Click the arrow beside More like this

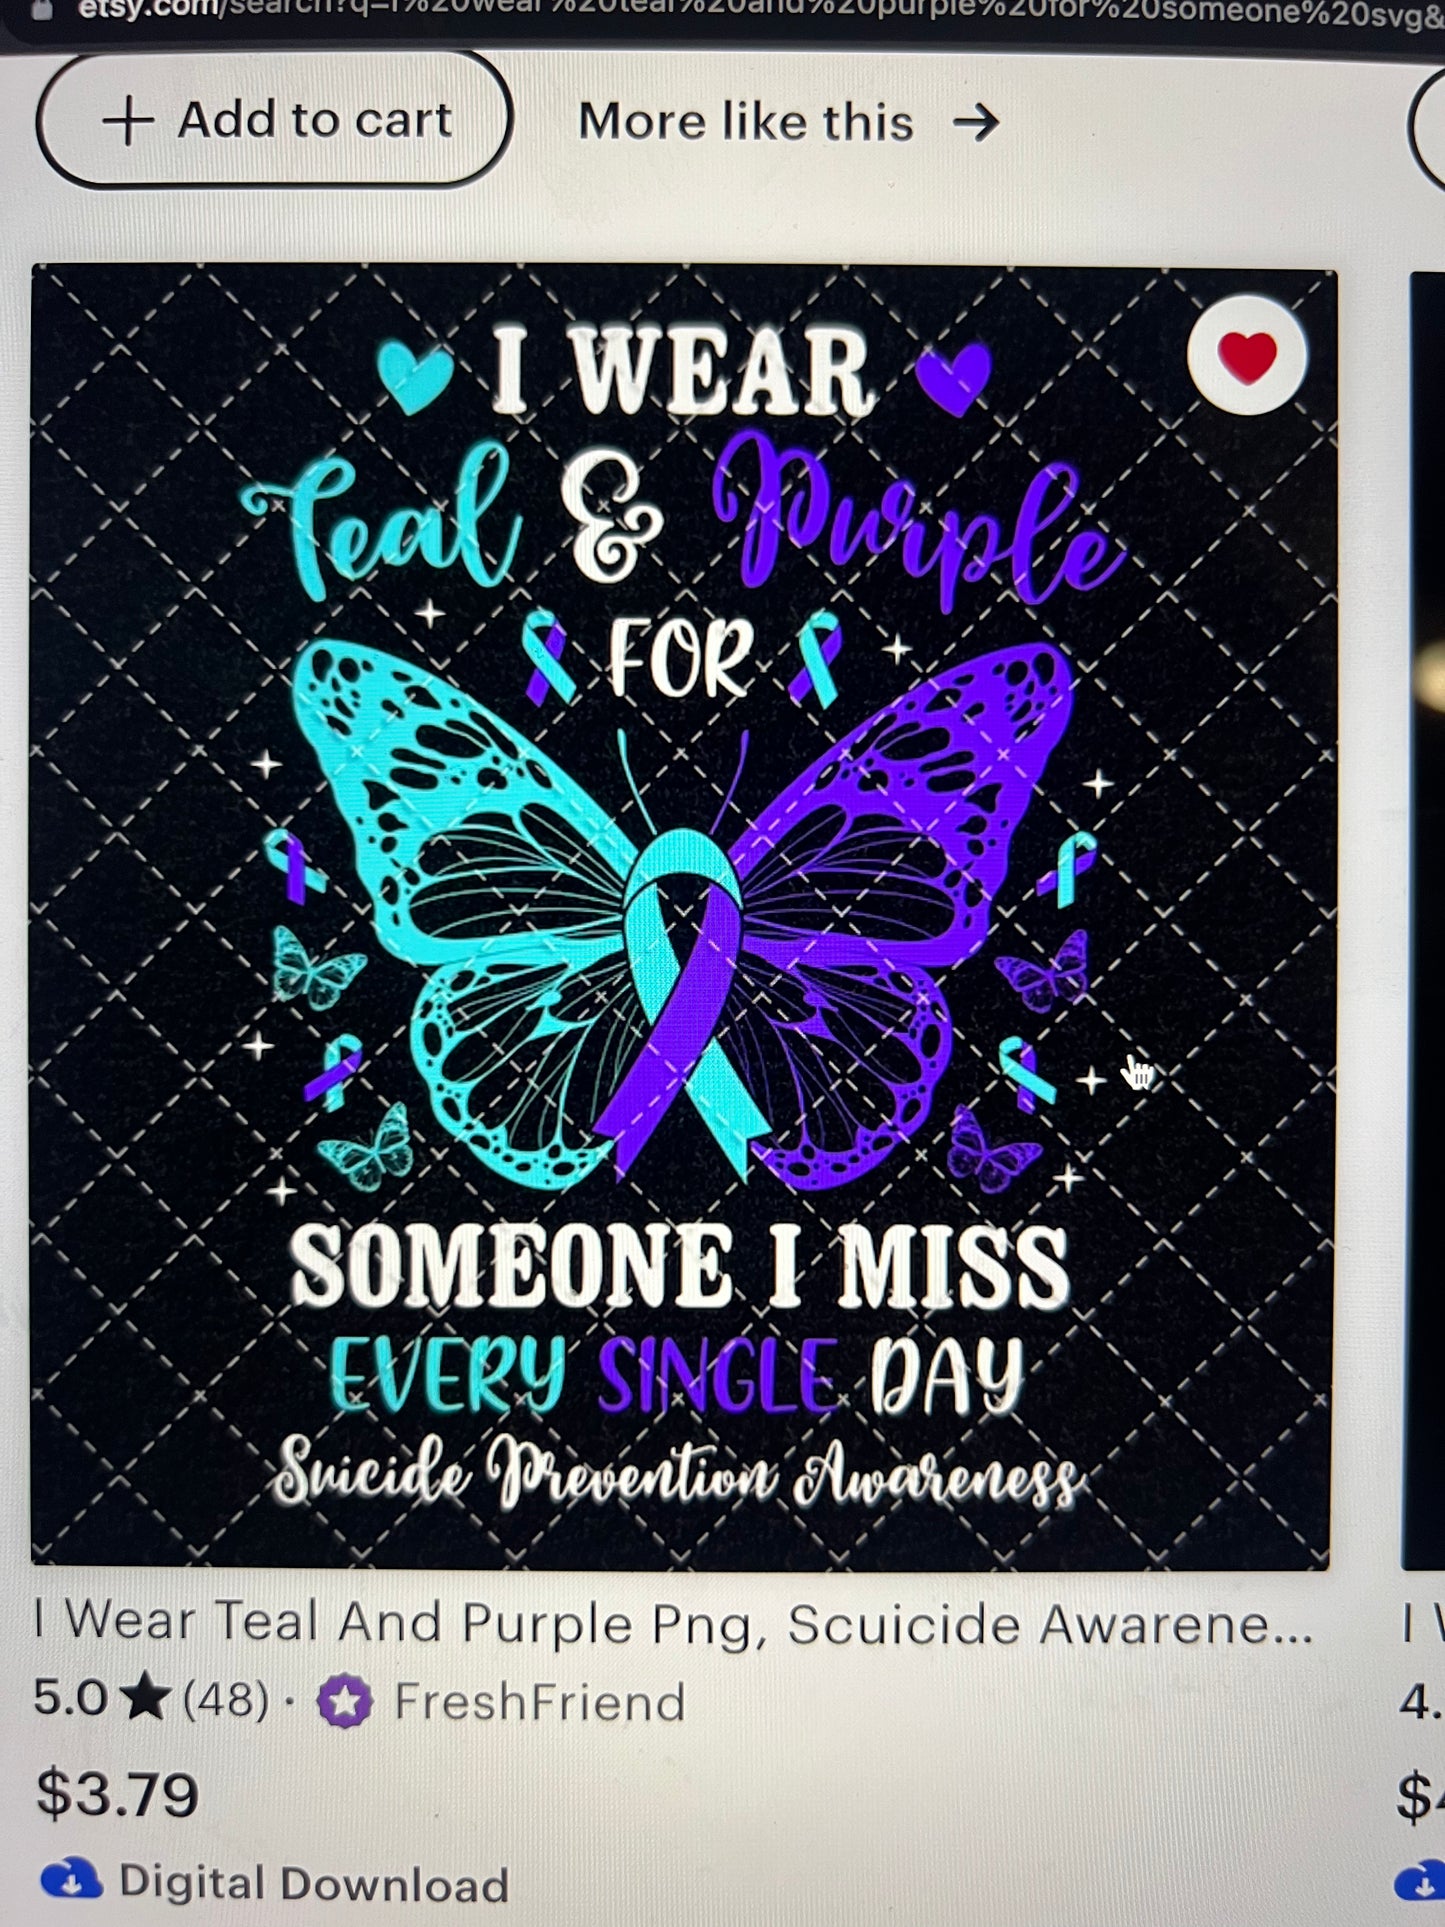pyautogui.click(x=975, y=123)
